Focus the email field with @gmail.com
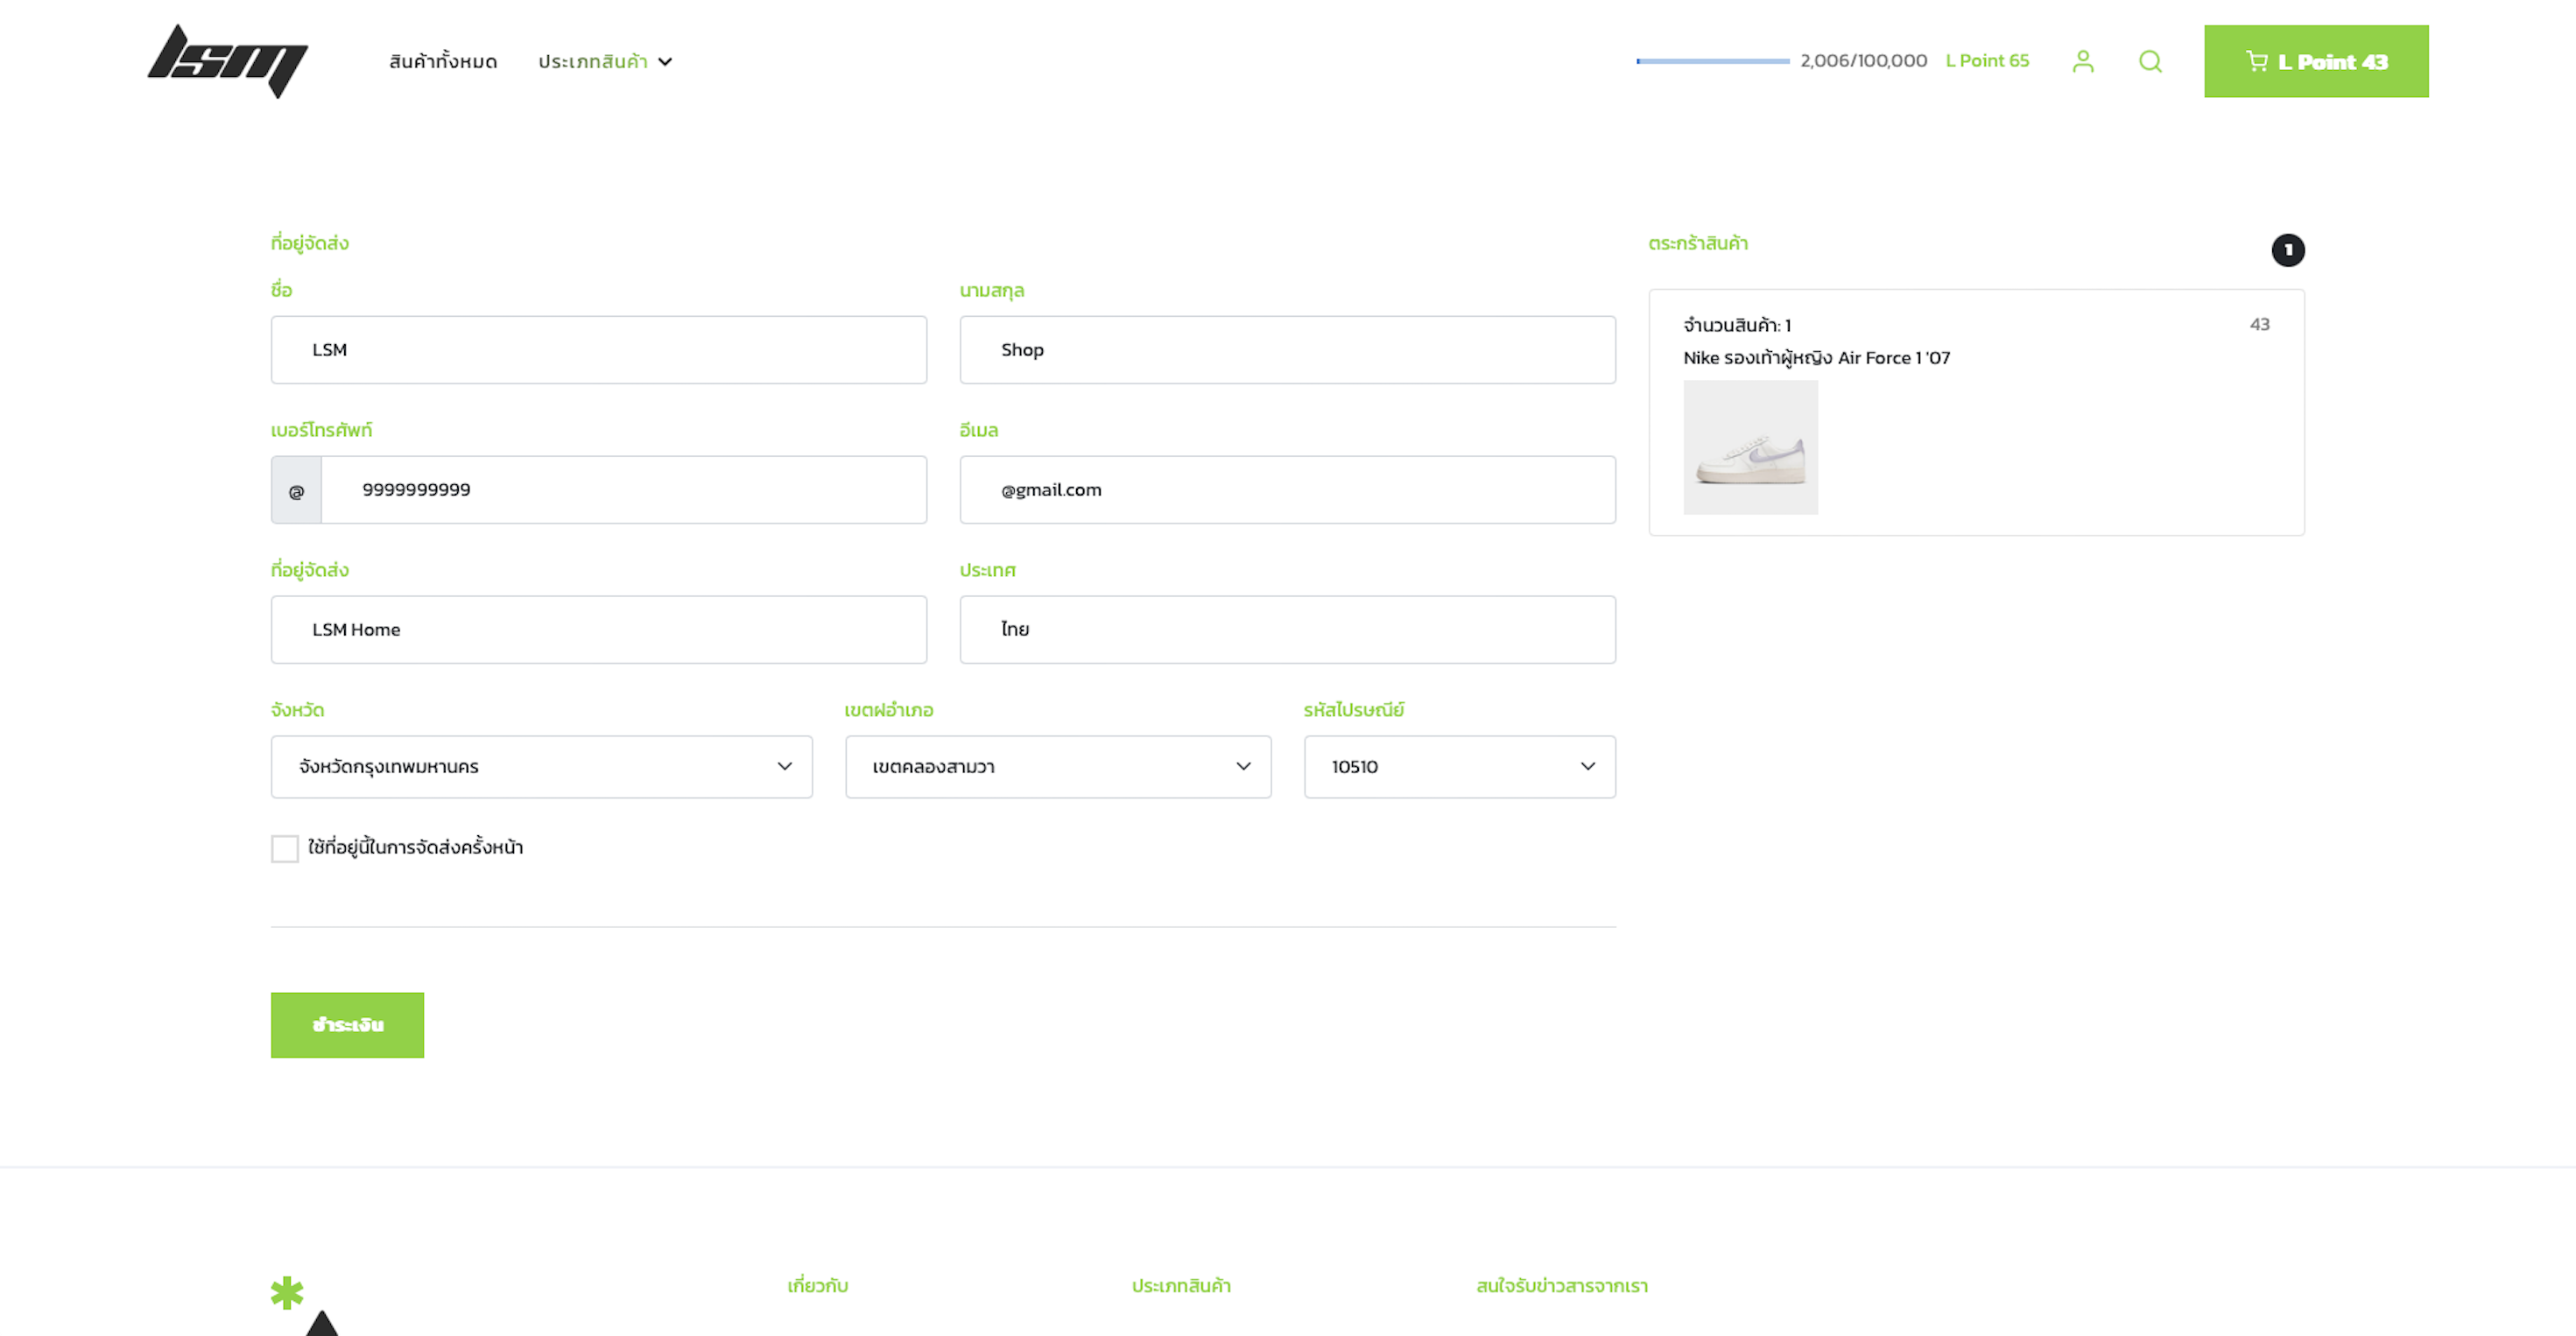This screenshot has height=1336, width=2576. point(1287,490)
